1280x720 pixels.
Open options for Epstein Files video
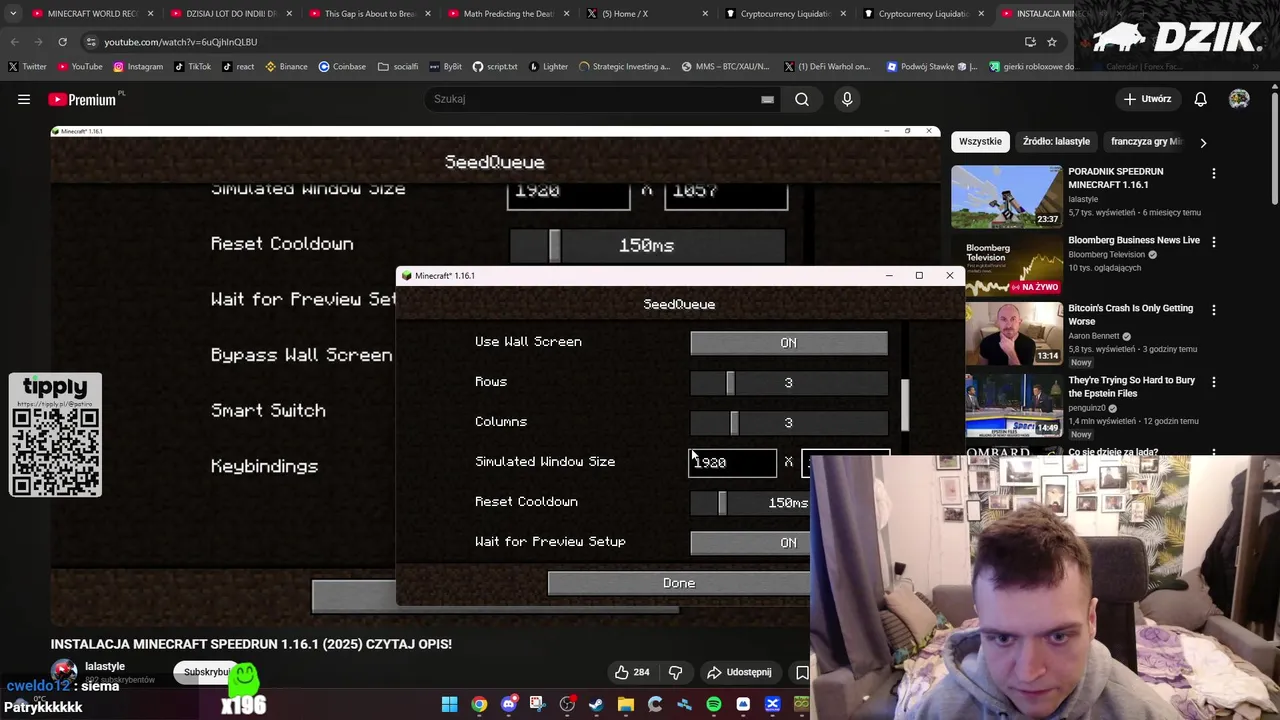pos(1213,382)
